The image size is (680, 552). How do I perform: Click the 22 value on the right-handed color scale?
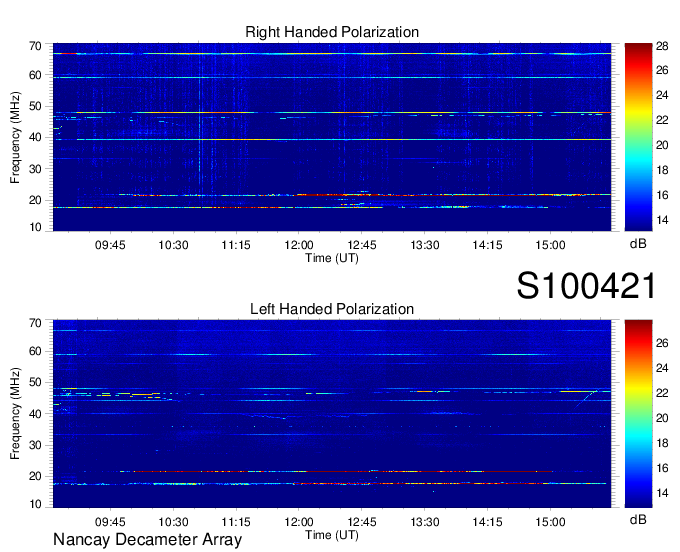pos(662,121)
